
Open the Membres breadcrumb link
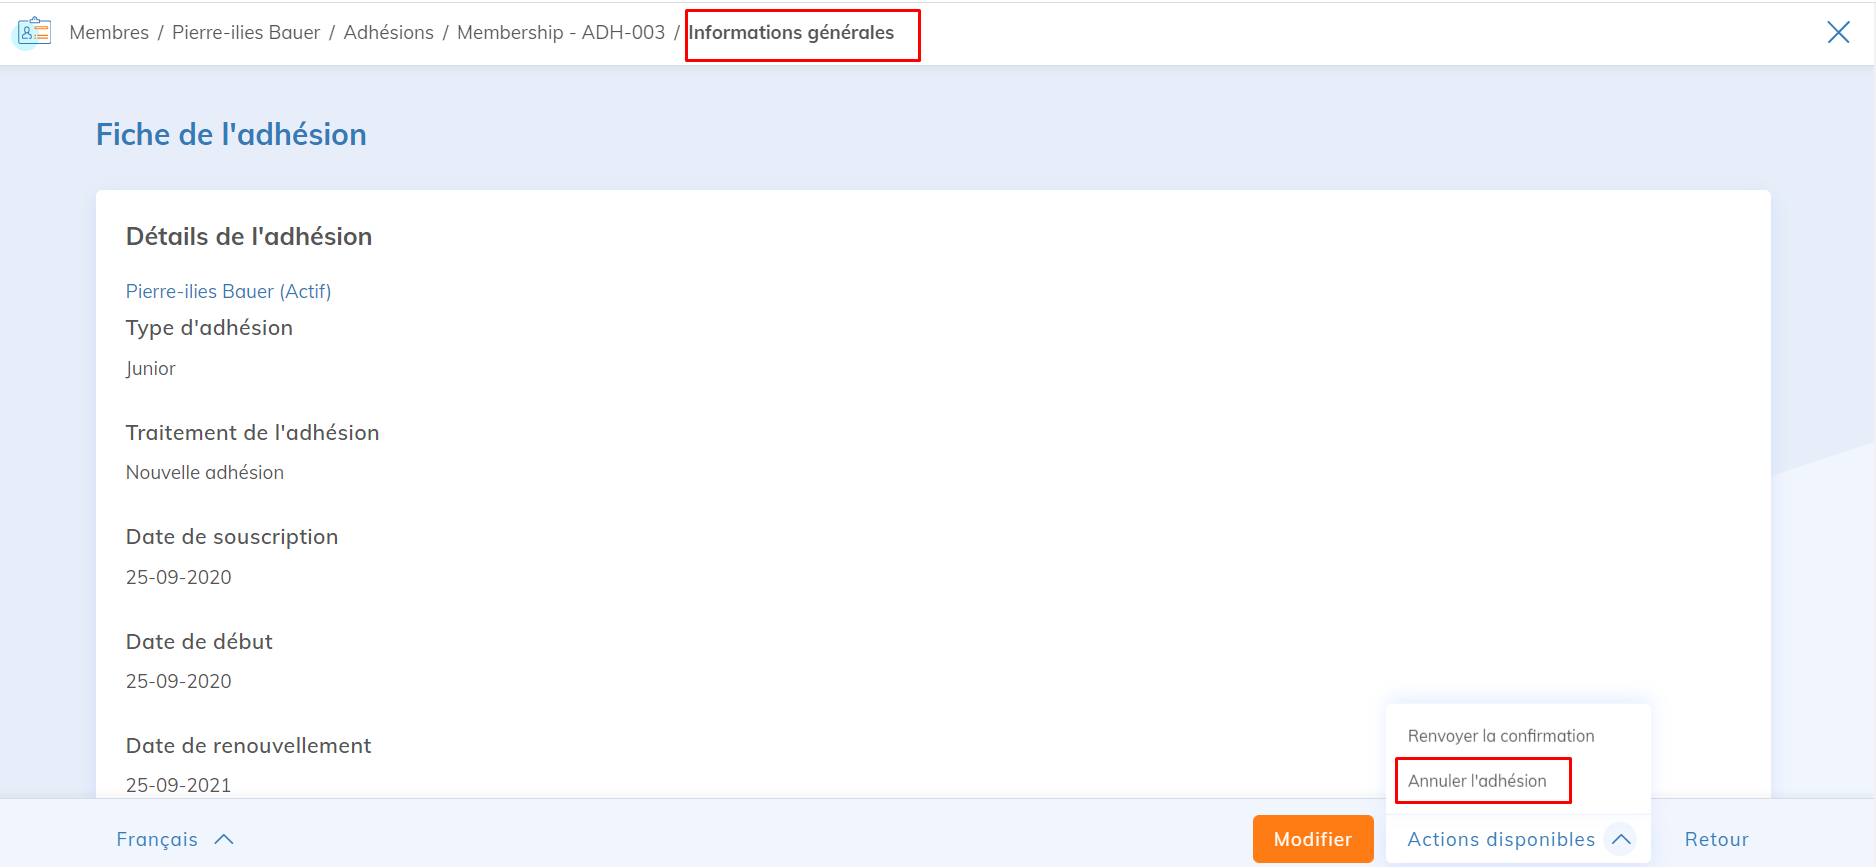click(x=109, y=32)
